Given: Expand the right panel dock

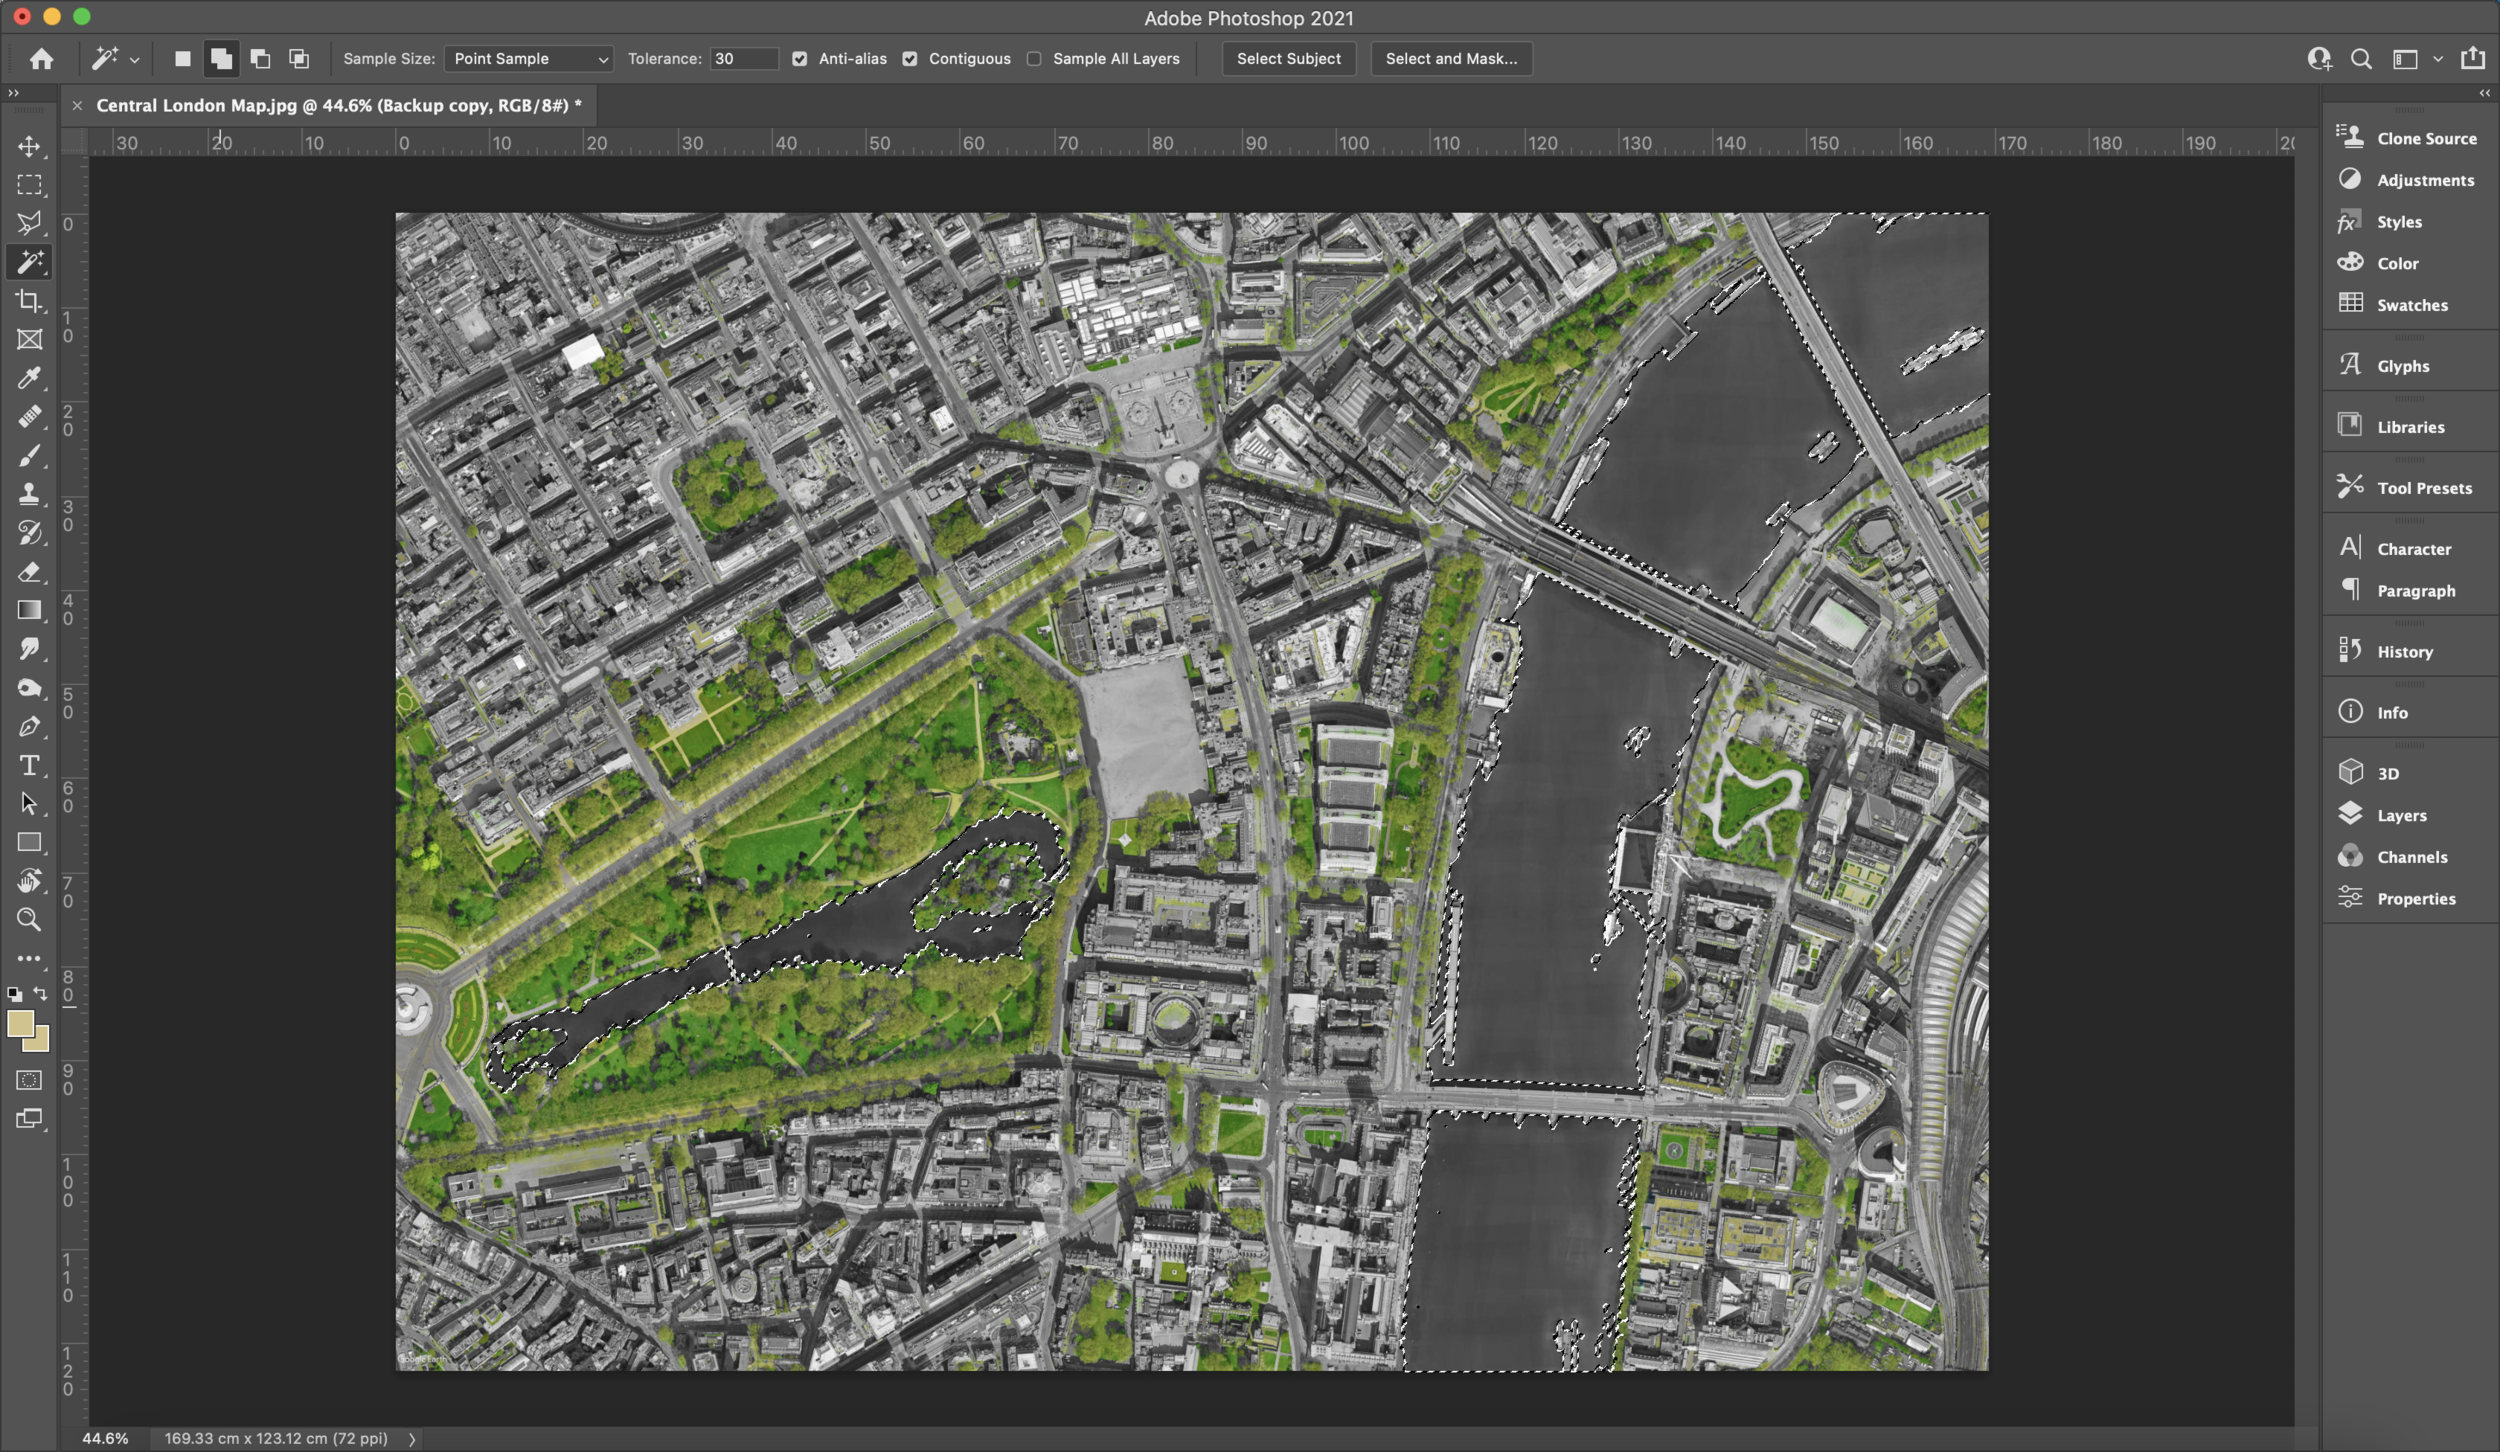Looking at the screenshot, I should pos(2484,93).
